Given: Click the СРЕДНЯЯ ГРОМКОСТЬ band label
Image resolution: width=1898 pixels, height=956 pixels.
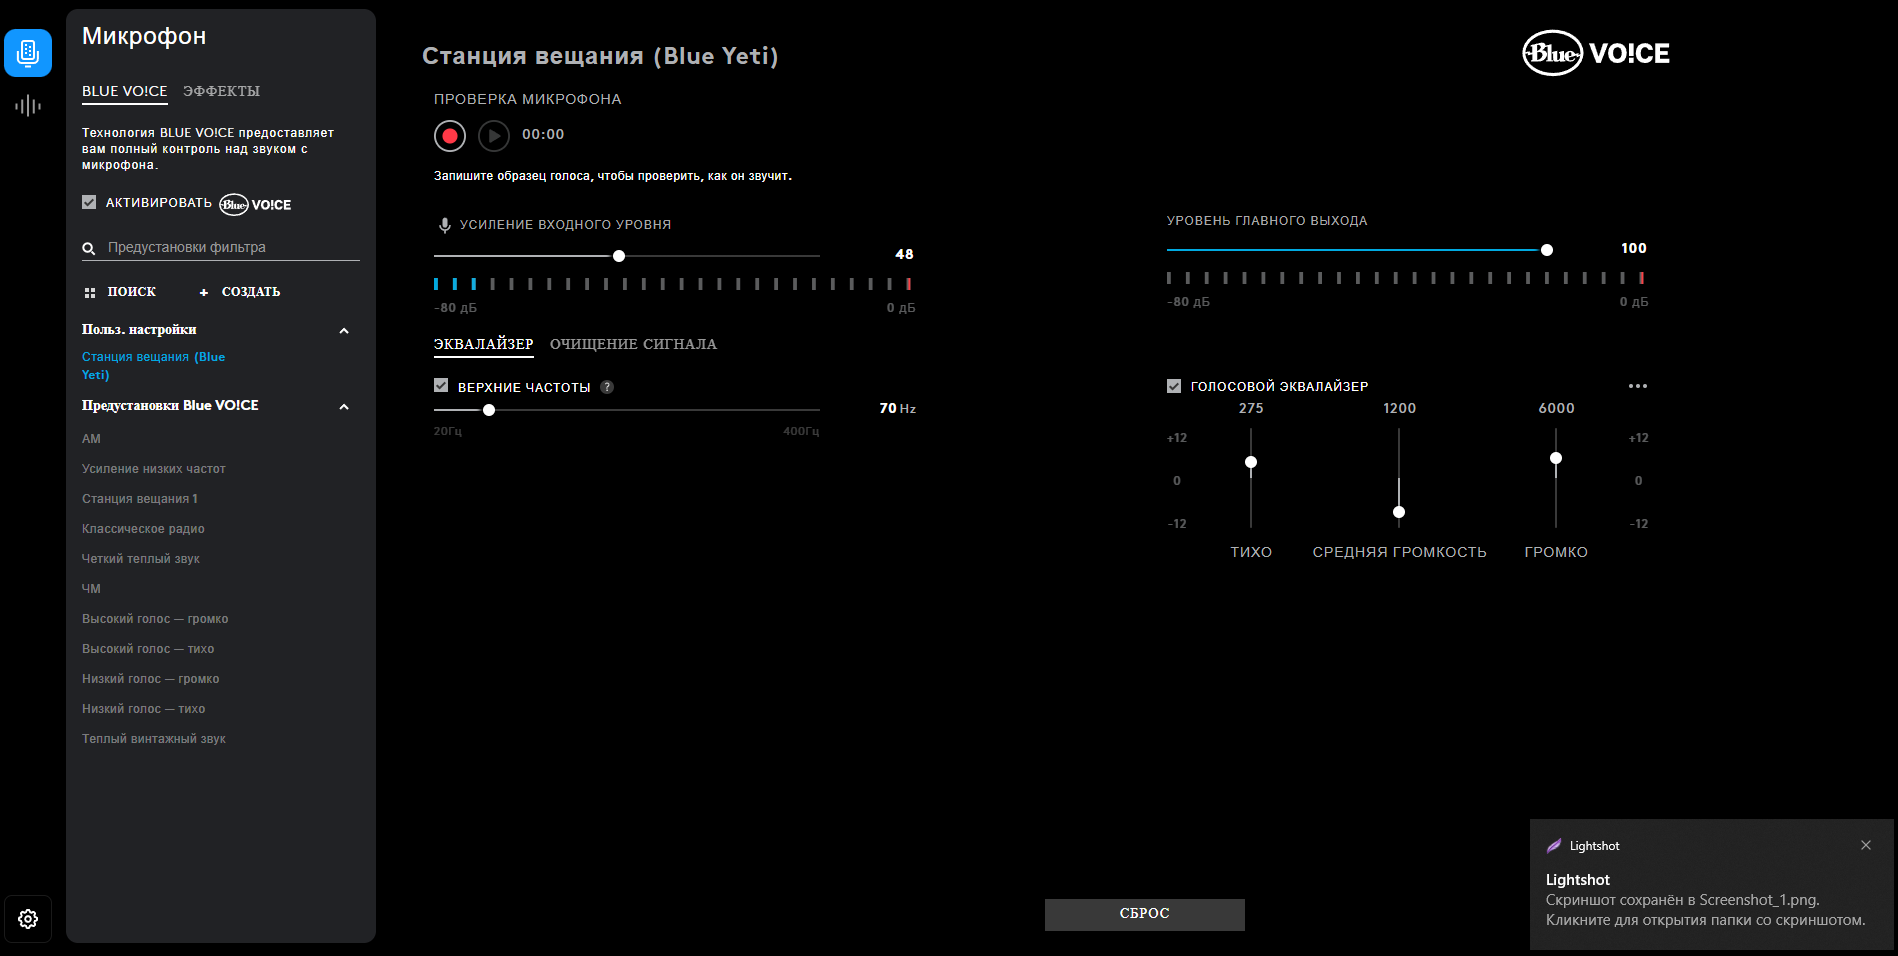Looking at the screenshot, I should point(1399,552).
